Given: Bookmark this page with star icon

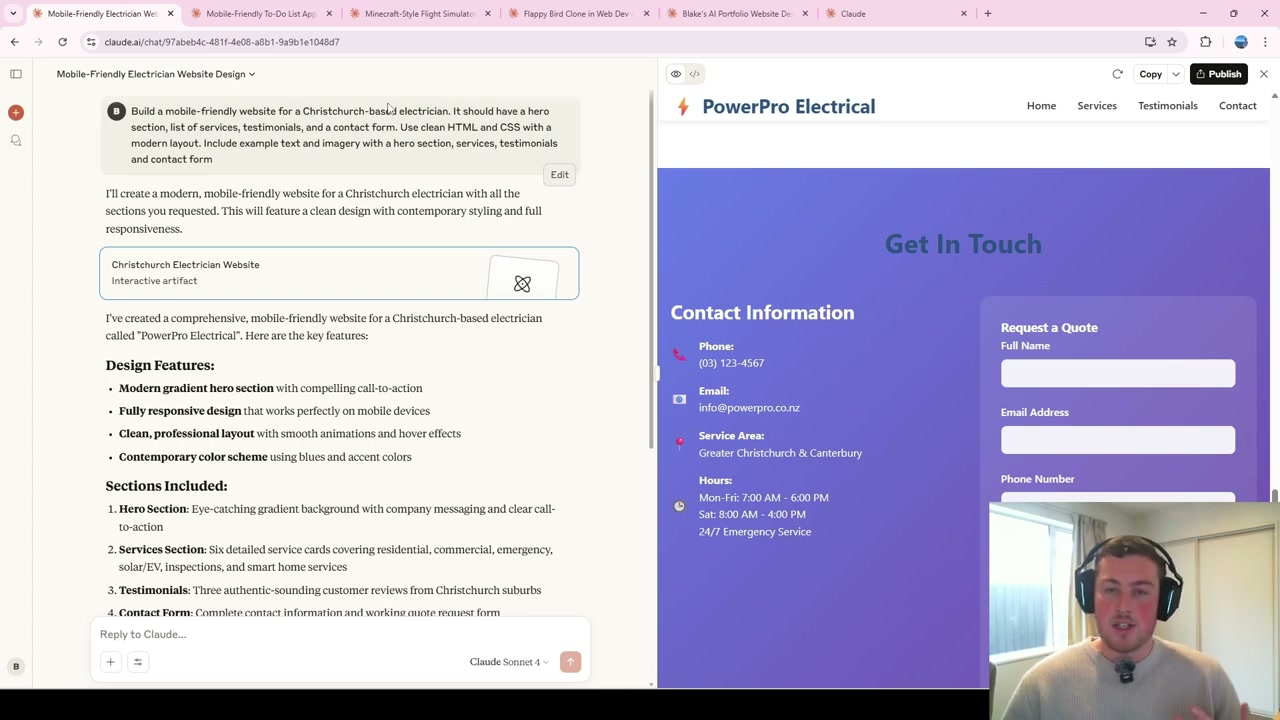Looking at the screenshot, I should [1172, 42].
